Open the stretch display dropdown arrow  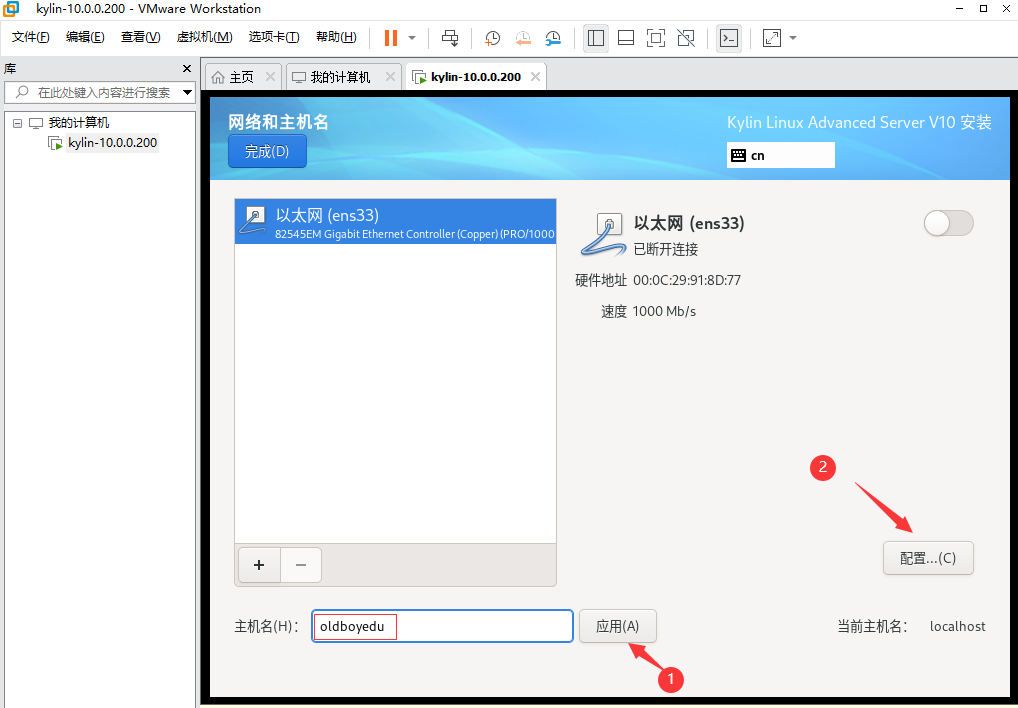tap(793, 38)
